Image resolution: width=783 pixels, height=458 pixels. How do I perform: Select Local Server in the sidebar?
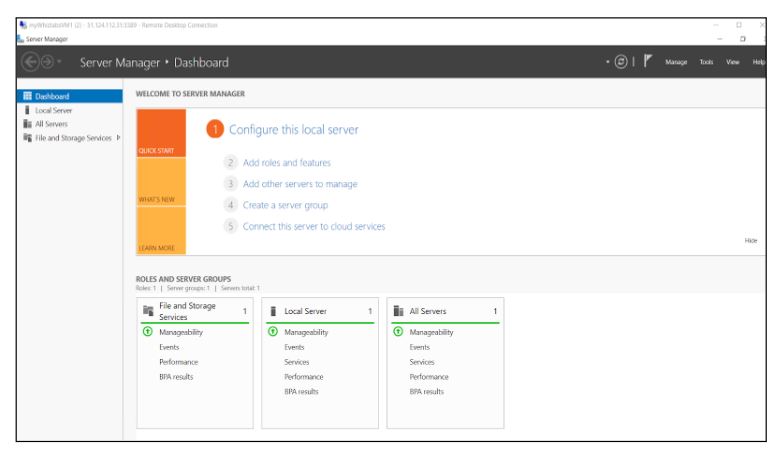pos(53,110)
